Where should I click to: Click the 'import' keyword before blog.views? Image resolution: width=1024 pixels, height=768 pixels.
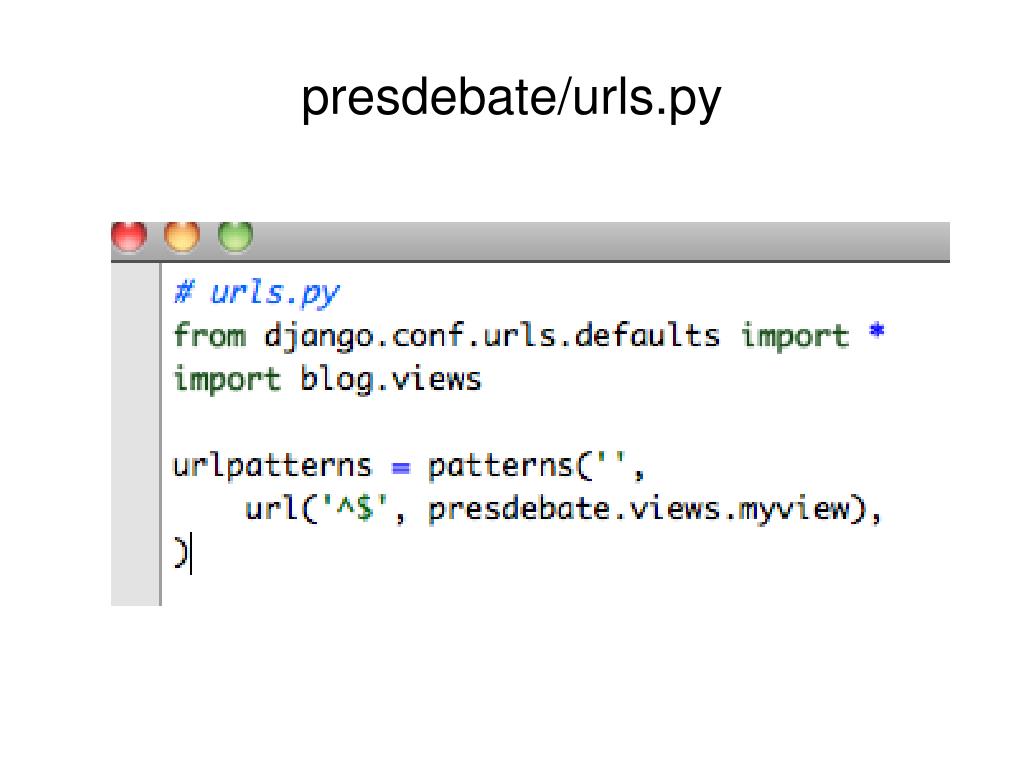227,380
